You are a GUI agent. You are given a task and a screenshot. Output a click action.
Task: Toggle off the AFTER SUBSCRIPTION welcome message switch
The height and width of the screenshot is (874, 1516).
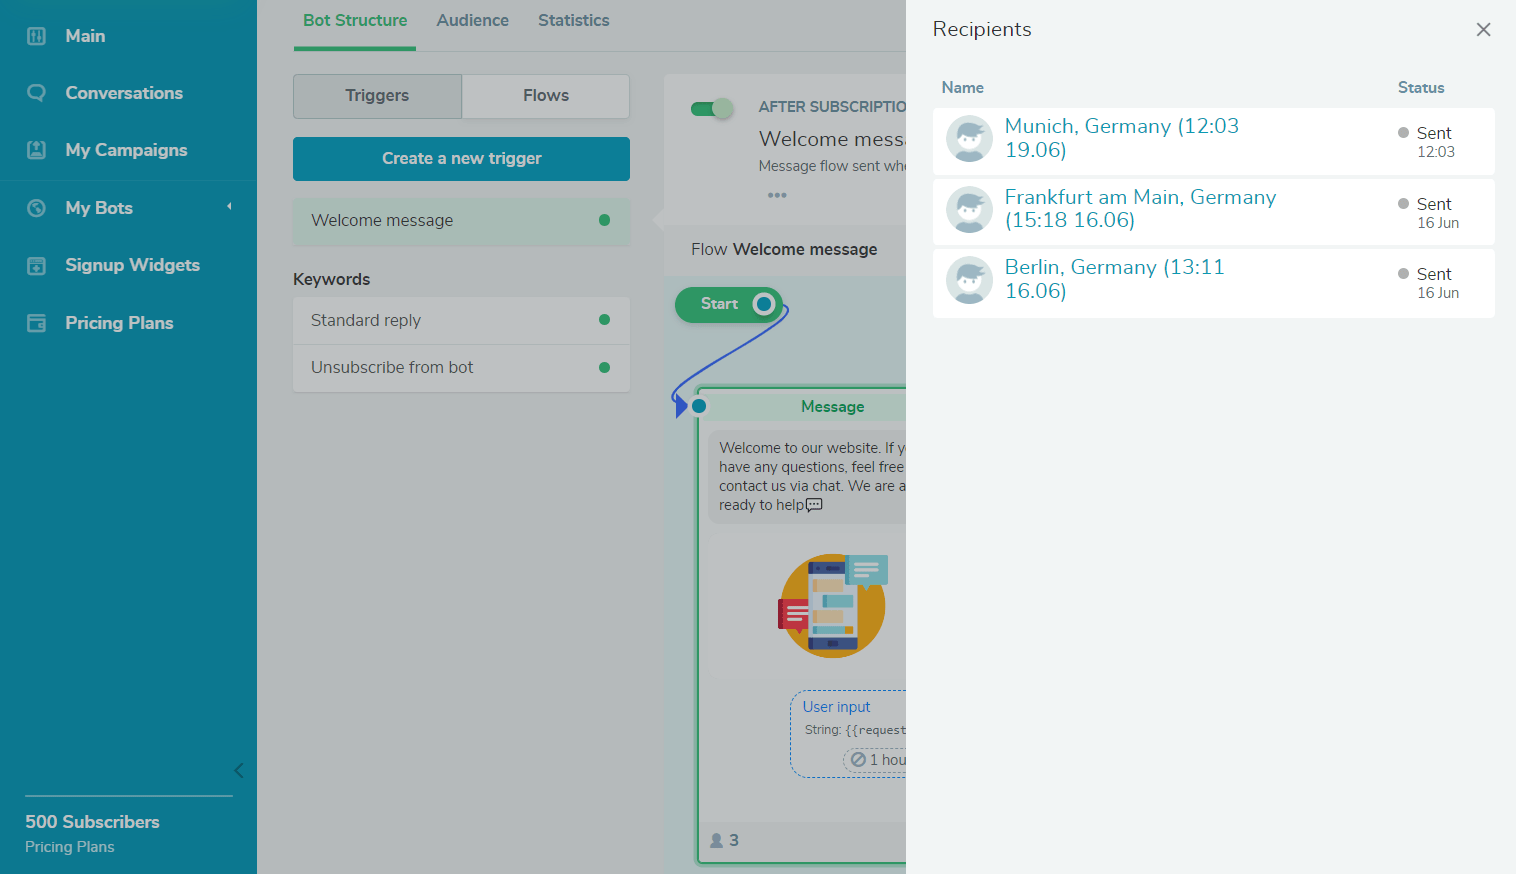pyautogui.click(x=712, y=106)
